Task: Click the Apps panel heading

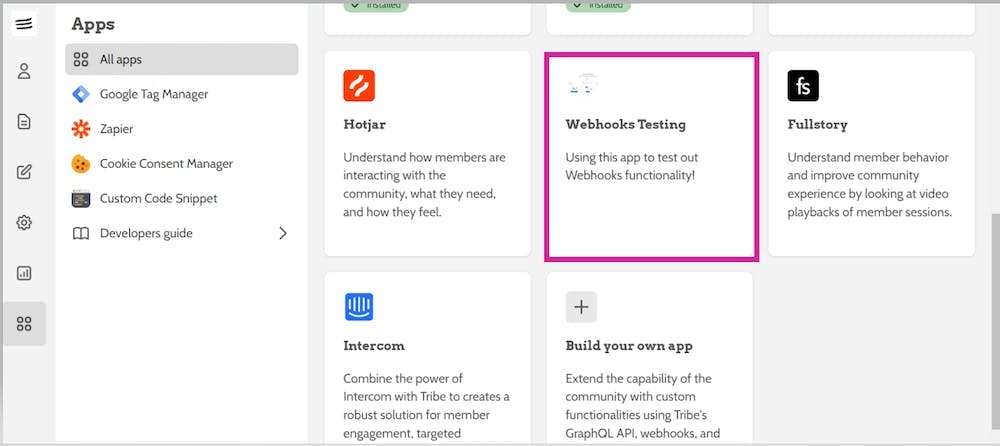Action: coord(93,24)
